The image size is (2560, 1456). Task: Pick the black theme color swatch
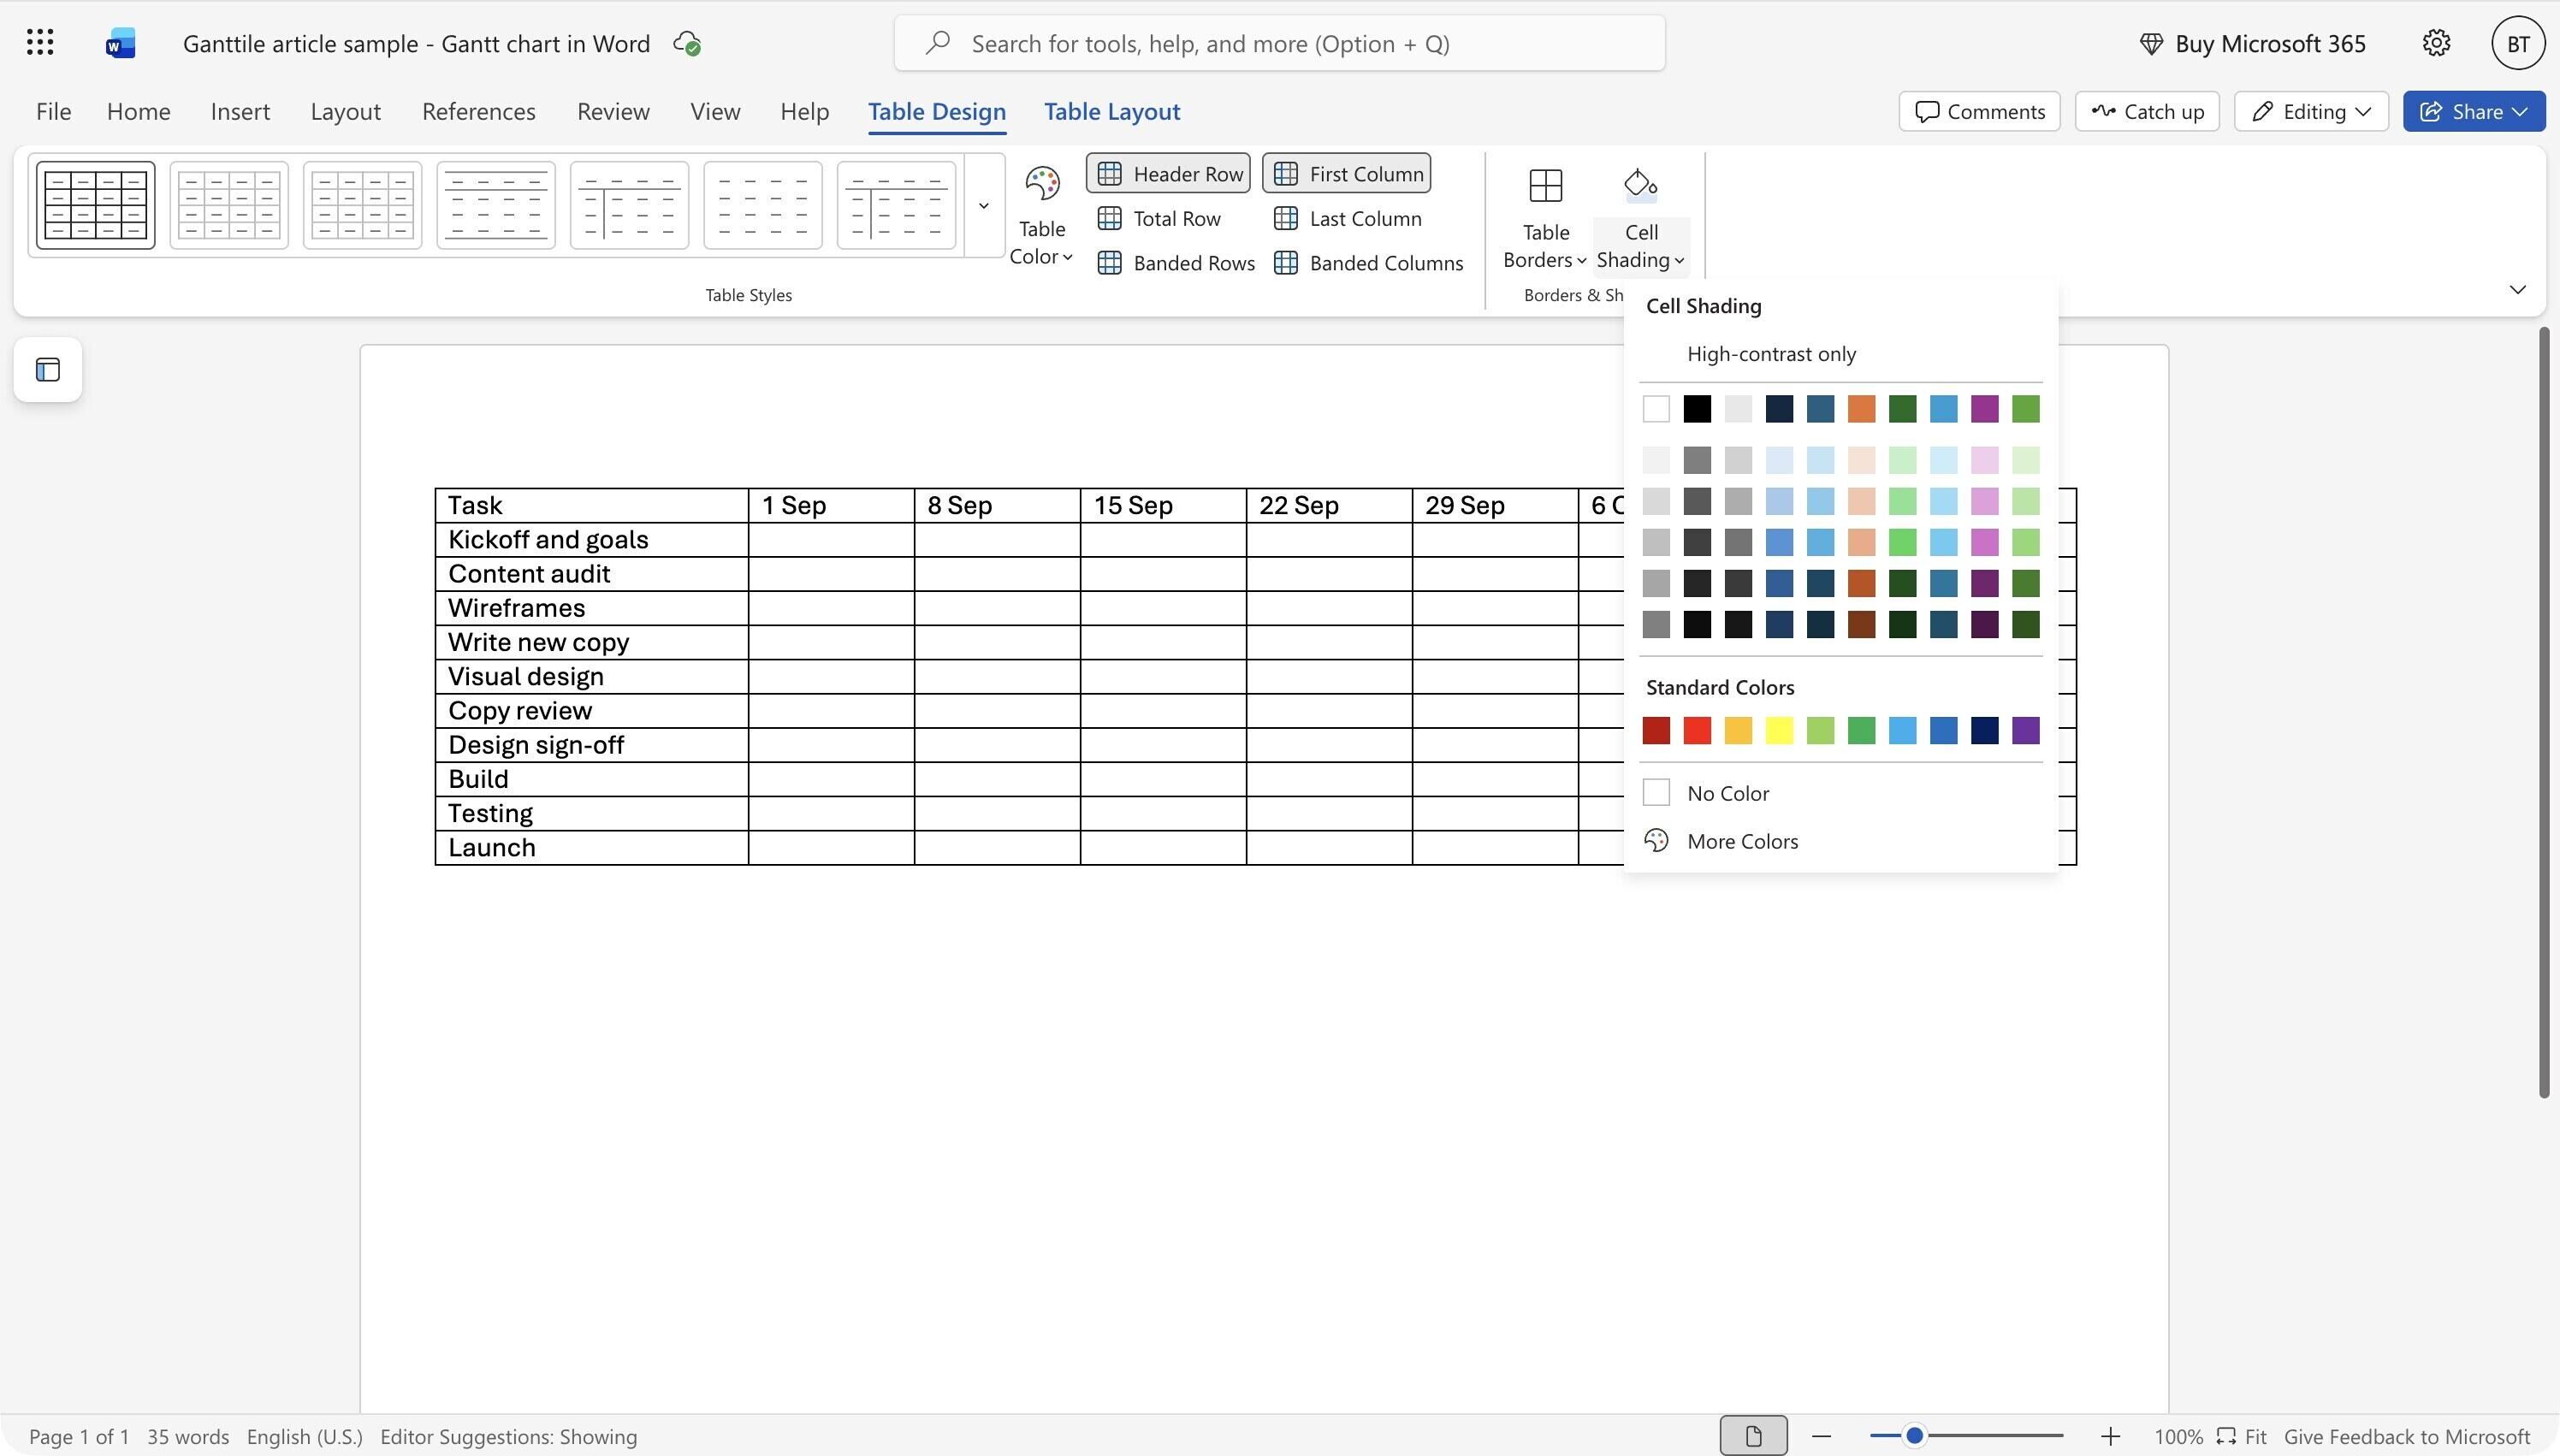coord(1697,409)
